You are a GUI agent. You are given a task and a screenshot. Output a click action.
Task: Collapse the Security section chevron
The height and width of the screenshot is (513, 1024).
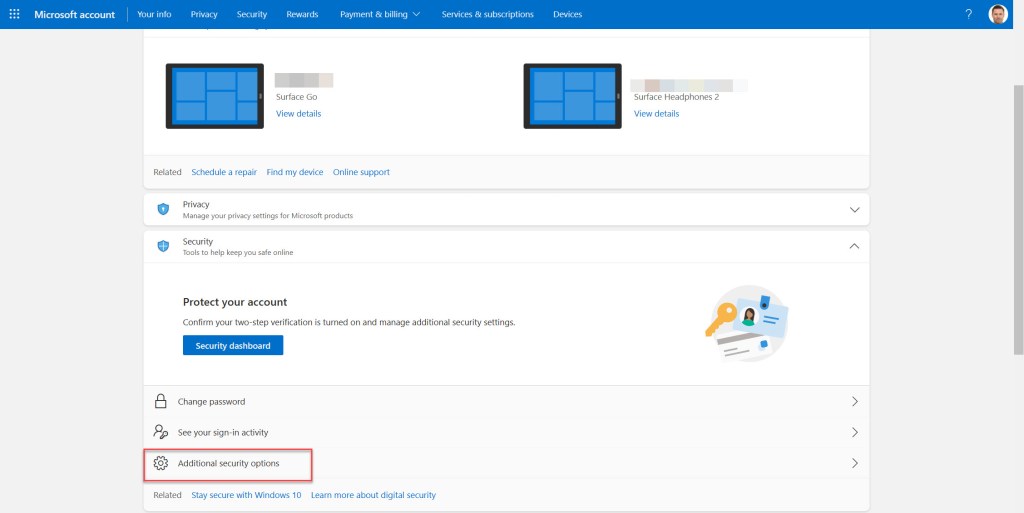(854, 246)
